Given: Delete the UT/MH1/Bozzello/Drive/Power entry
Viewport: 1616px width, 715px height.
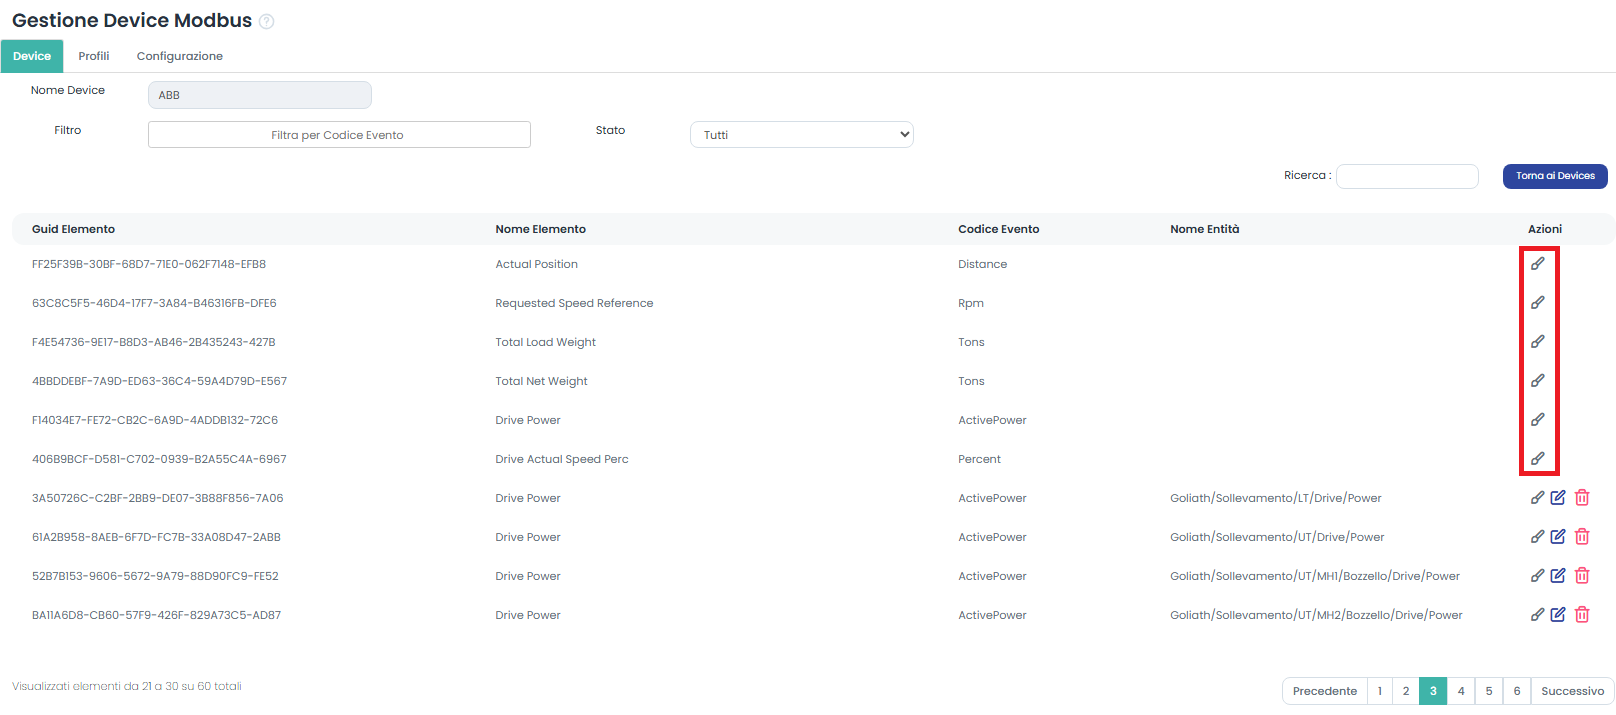Looking at the screenshot, I should coord(1582,576).
